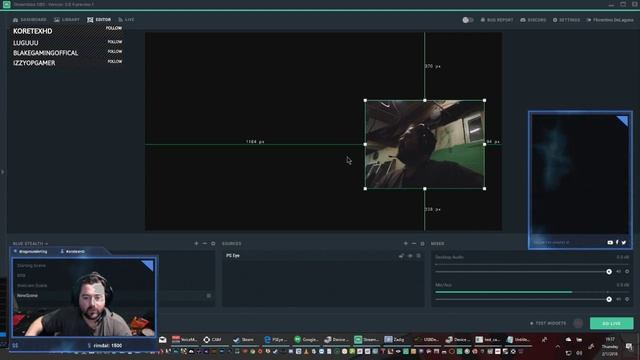Open scene settings gear icon
The image size is (640, 360).
[213, 244]
